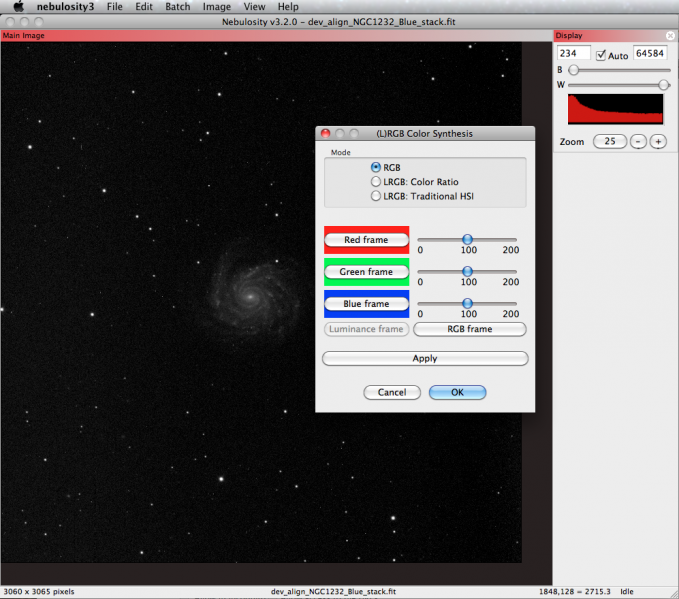Click the Red frame button
This screenshot has width=679, height=599.
click(366, 240)
